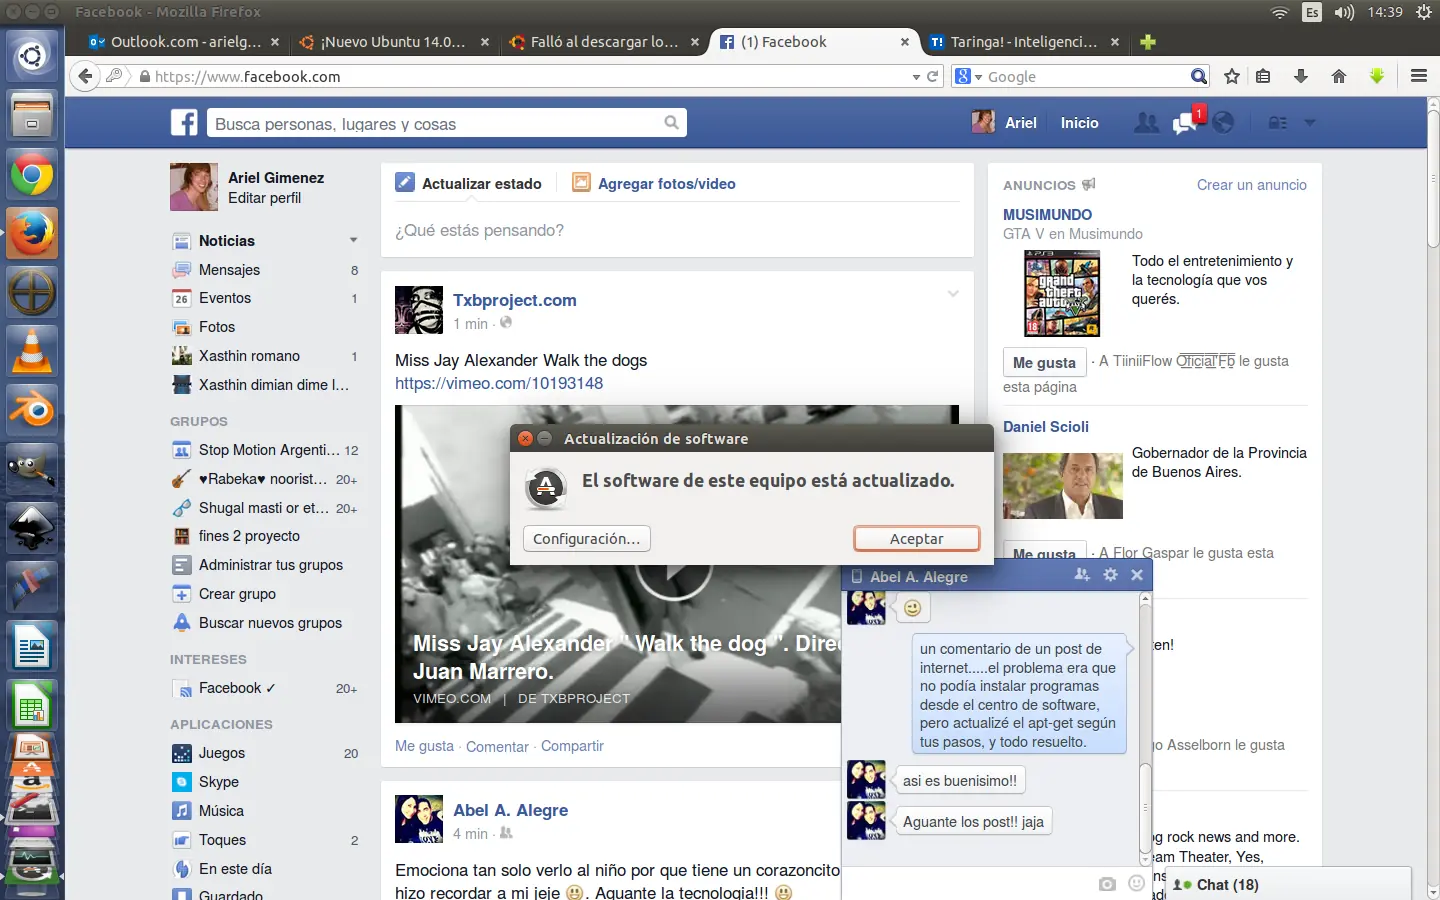The image size is (1440, 900).
Task: Add friends to Abel A. Alegre chat
Action: pyautogui.click(x=1082, y=575)
